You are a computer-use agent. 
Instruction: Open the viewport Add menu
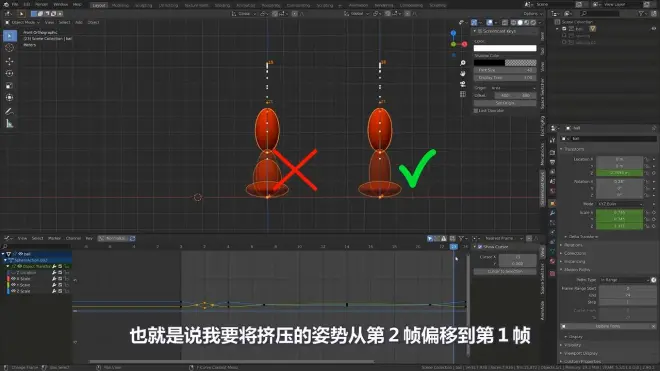[79, 22]
